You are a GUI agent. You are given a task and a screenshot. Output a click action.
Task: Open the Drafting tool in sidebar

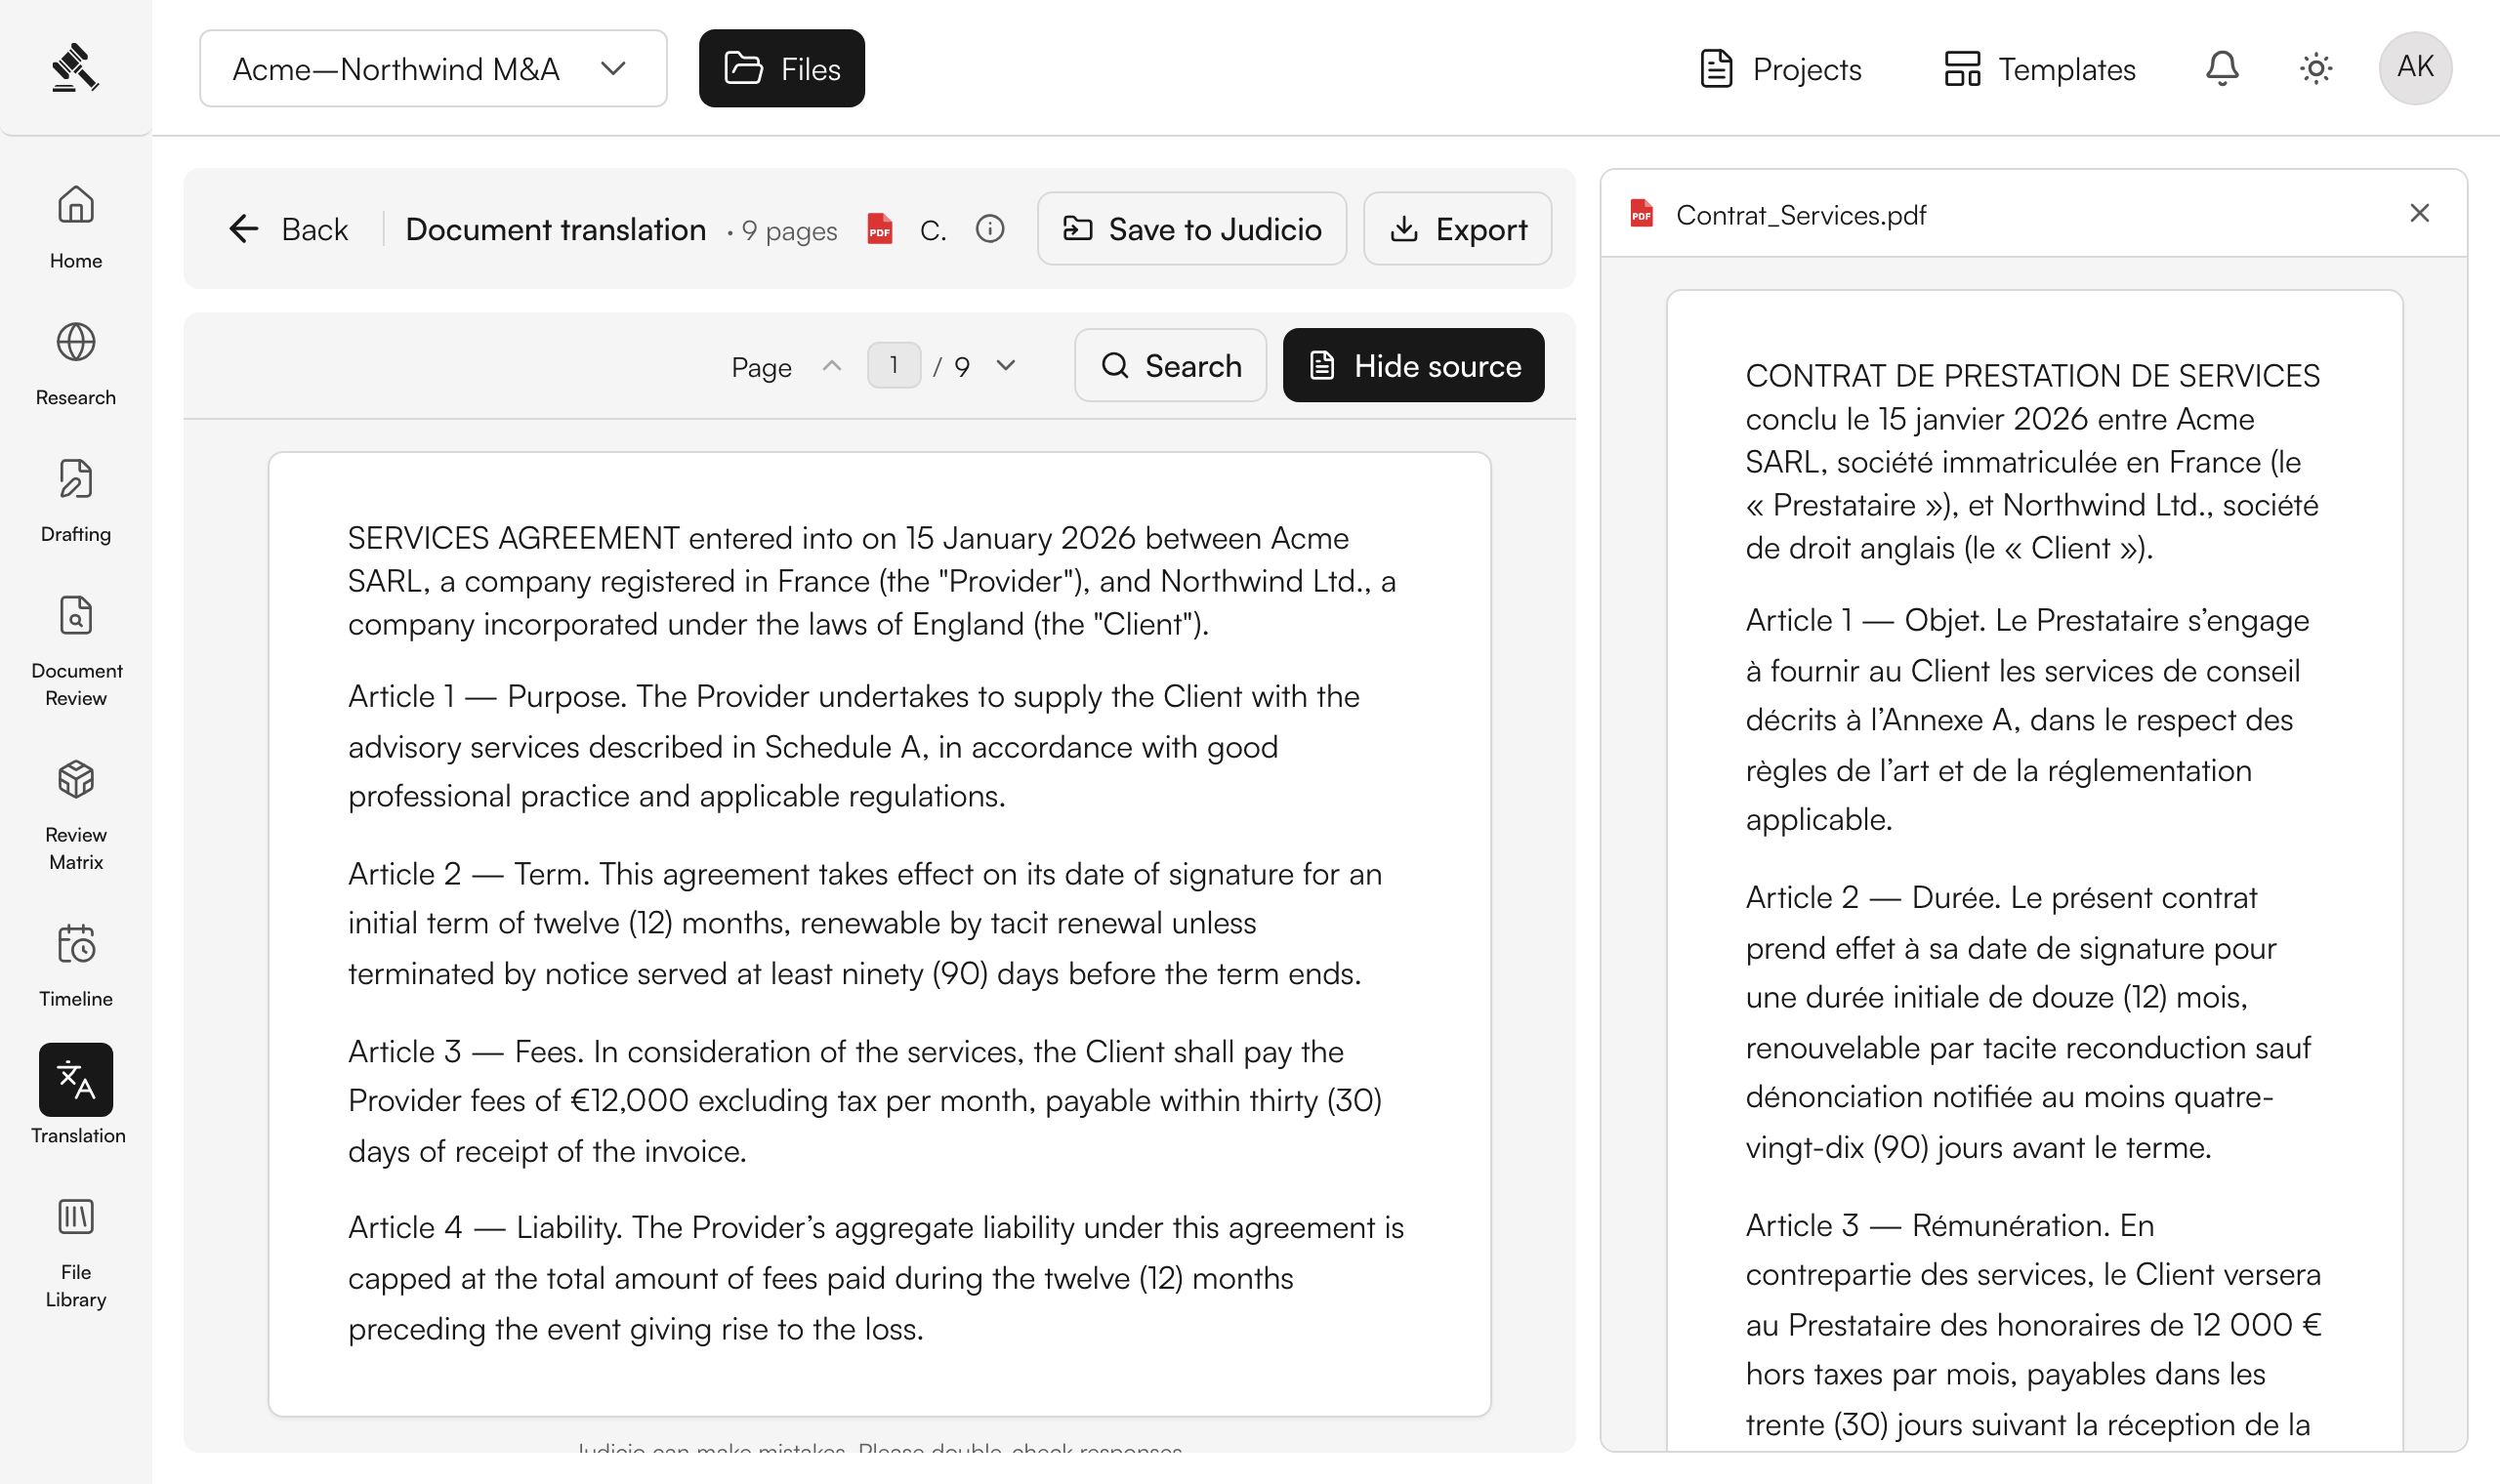pyautogui.click(x=76, y=480)
